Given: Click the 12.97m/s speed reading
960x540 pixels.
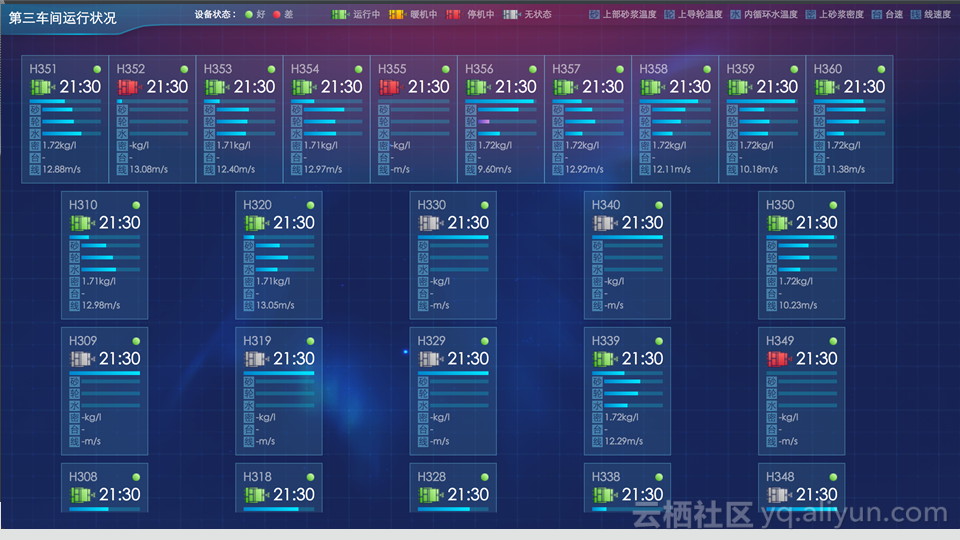Looking at the screenshot, I should 323,170.
